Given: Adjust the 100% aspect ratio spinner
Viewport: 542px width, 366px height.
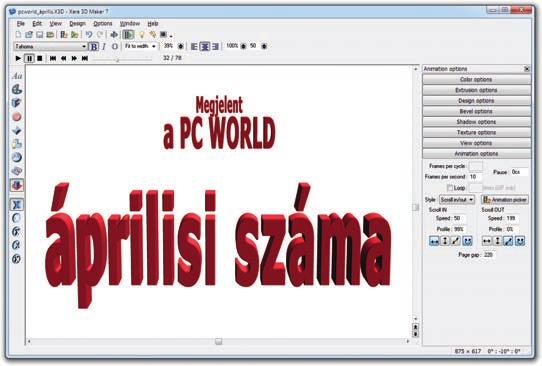Looking at the screenshot, I should pyautogui.click(x=244, y=46).
